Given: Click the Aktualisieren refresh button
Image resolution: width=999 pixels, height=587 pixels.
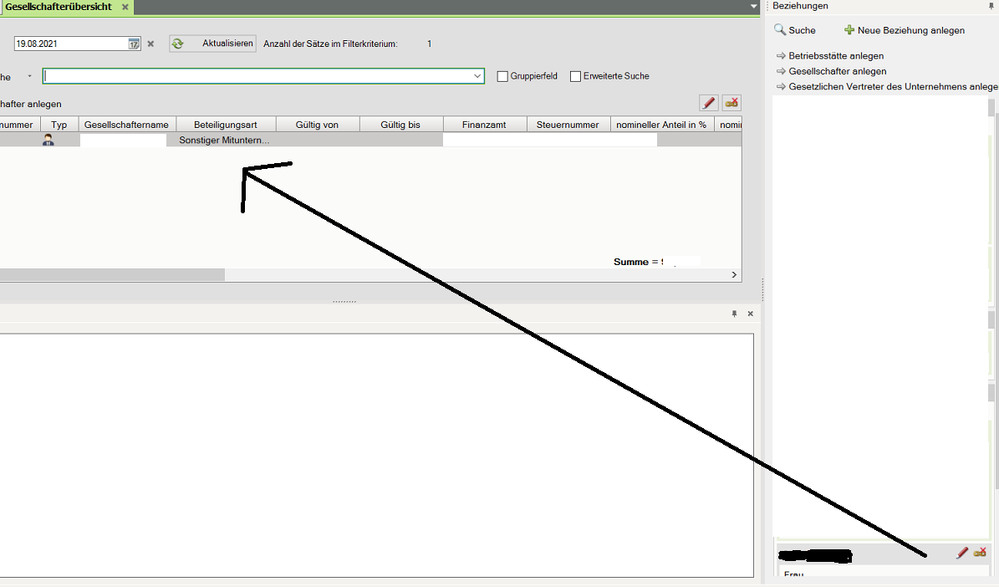Looking at the screenshot, I should (x=213, y=43).
